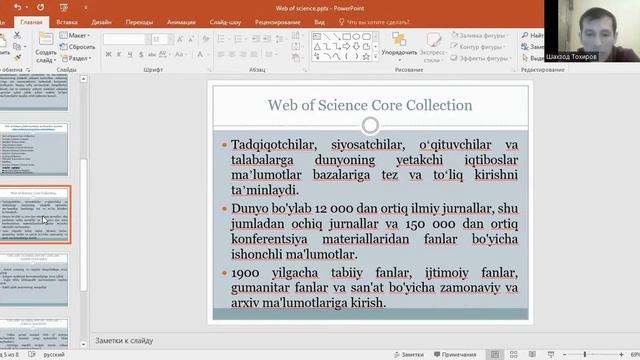Open the Дизайн ribbon tab
The width and height of the screenshot is (640, 360).
(101, 22)
